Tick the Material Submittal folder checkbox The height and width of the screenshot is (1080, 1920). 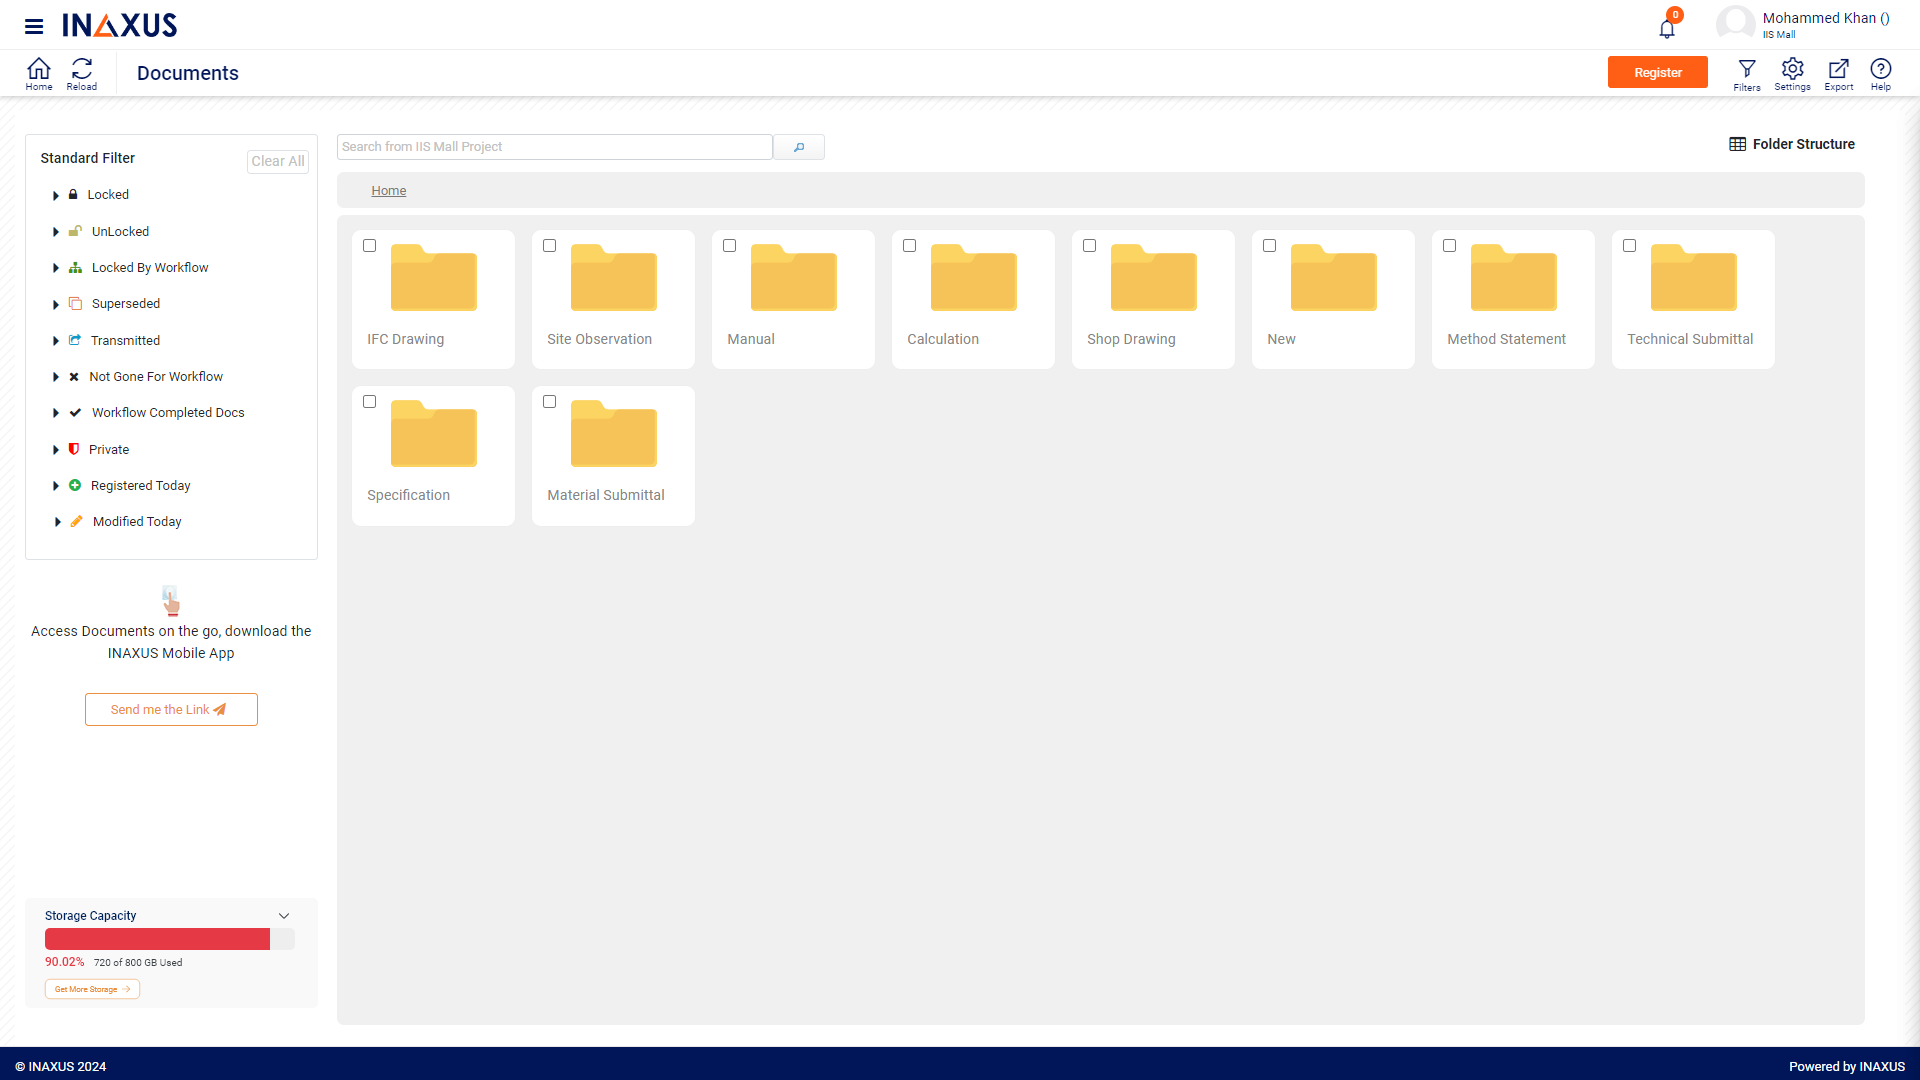point(550,402)
